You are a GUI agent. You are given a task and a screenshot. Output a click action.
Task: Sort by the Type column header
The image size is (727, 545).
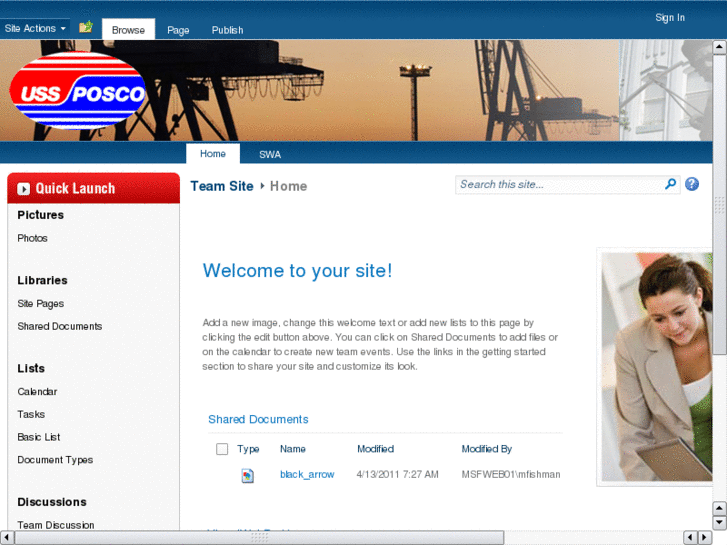[248, 449]
